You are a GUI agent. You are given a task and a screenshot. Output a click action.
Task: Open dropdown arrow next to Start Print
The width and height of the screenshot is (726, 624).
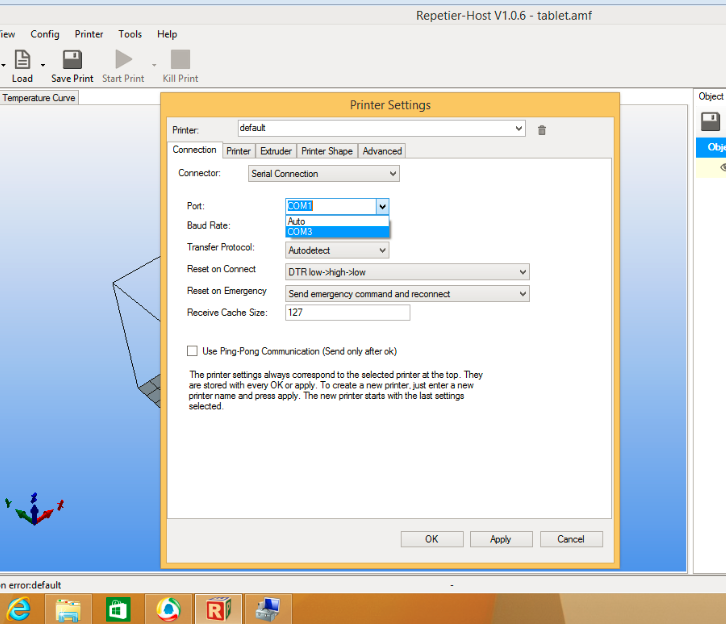[x=154, y=65]
